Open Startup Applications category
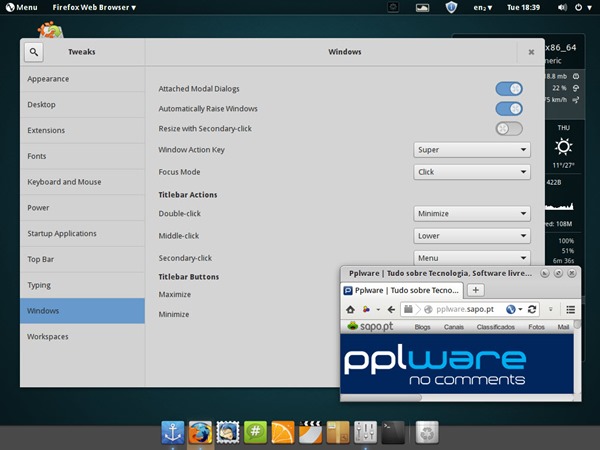The height and width of the screenshot is (450, 600). 82,233
